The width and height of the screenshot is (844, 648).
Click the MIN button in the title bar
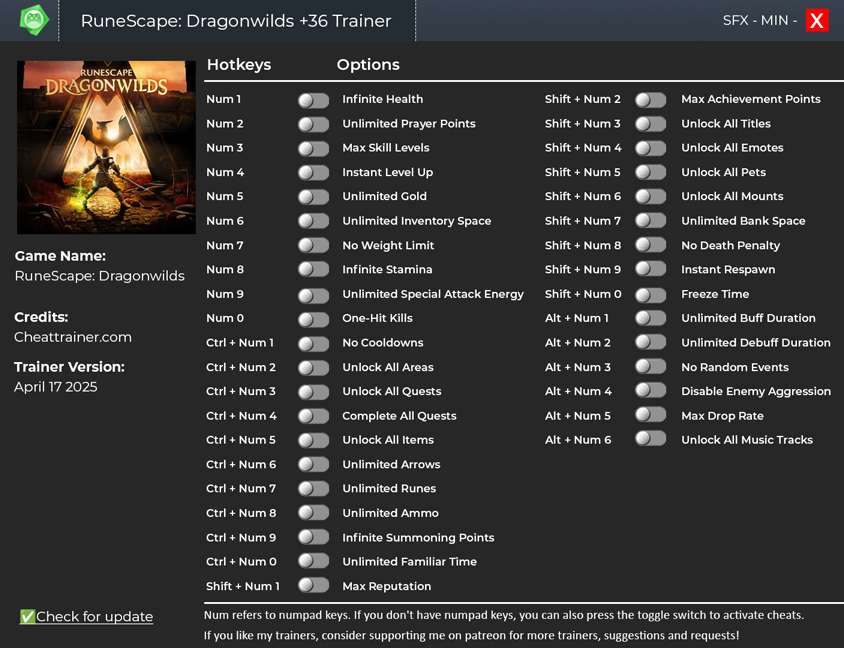pyautogui.click(x=775, y=20)
